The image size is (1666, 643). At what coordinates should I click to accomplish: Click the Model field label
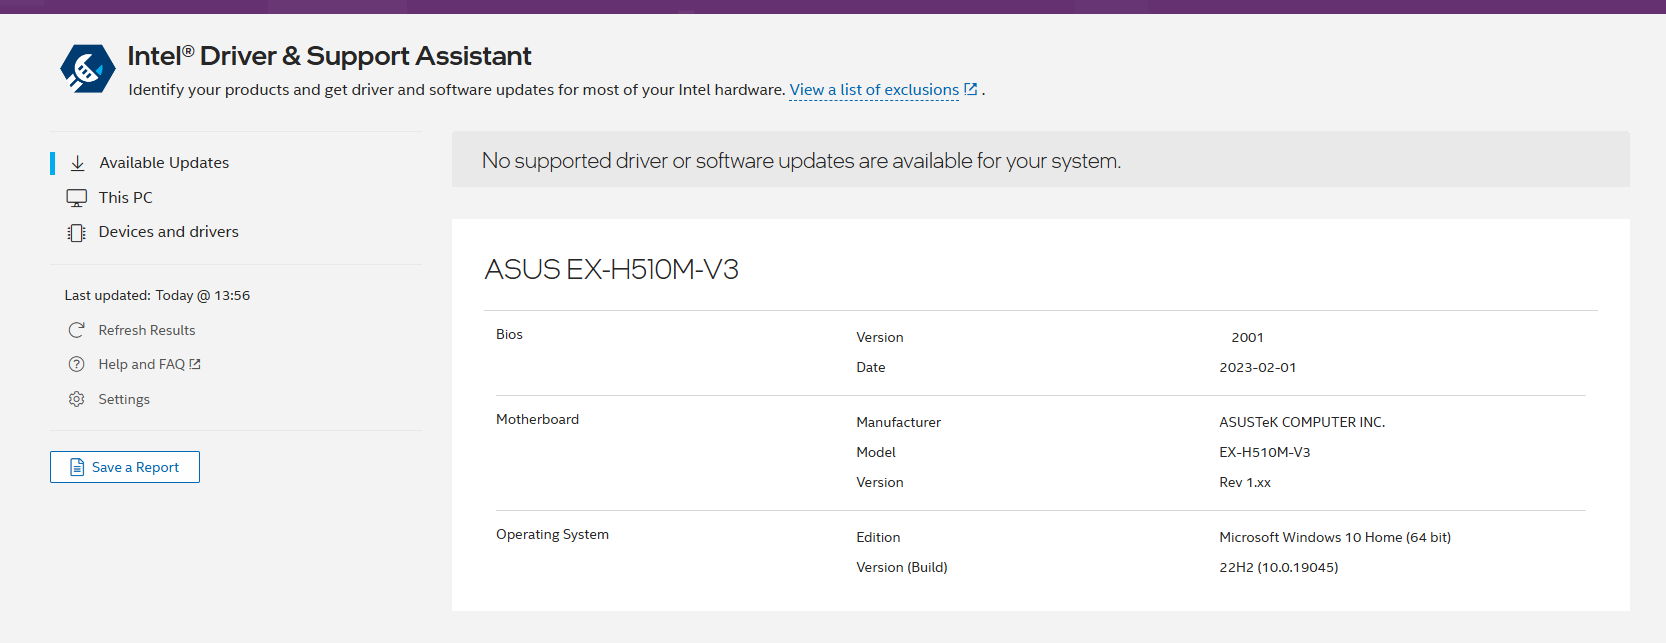(x=876, y=452)
